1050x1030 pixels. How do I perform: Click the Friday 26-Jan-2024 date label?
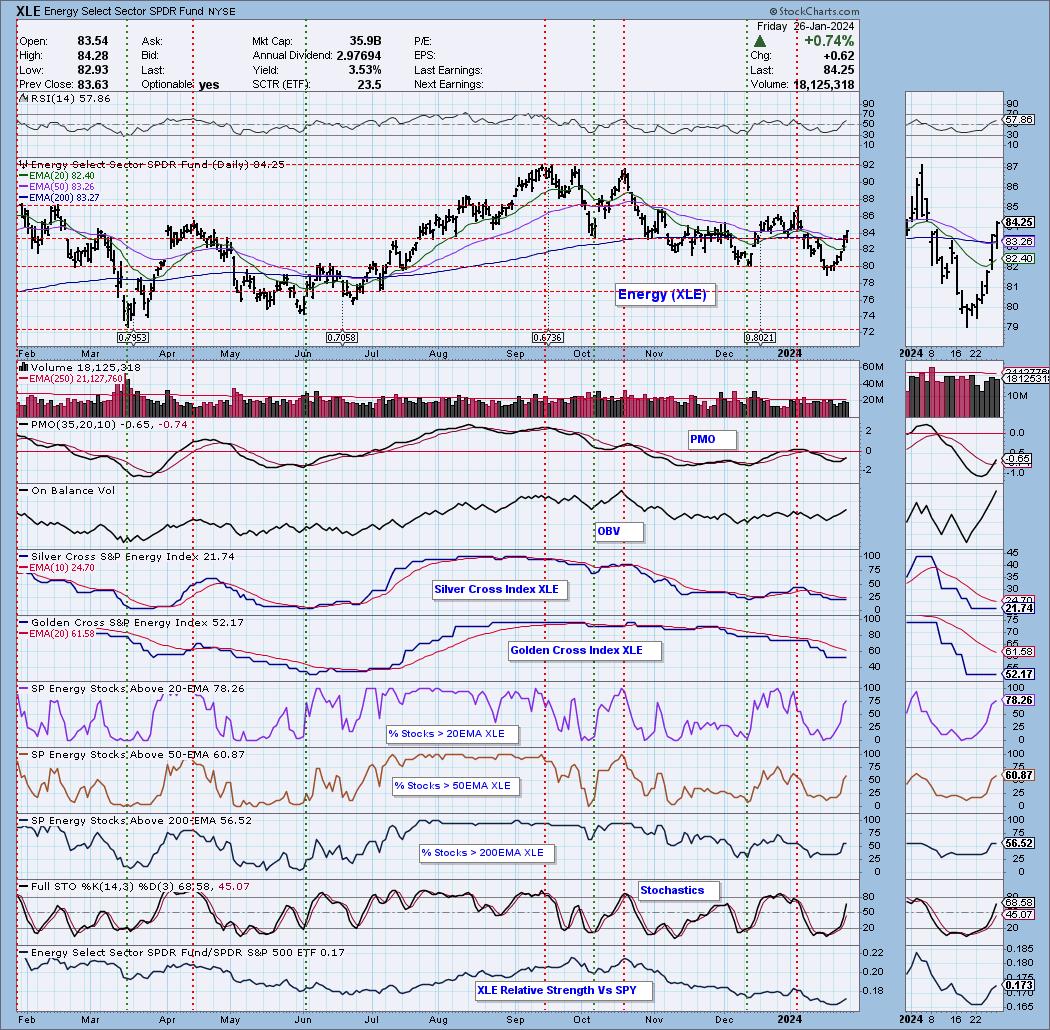pos(805,26)
